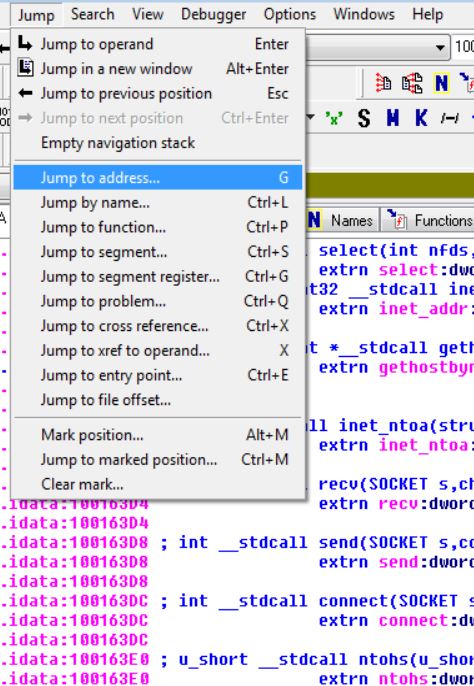Screen dimensions: 474x686
Task: Open the toolbar combo box dropdown arrow
Action: pos(440,47)
